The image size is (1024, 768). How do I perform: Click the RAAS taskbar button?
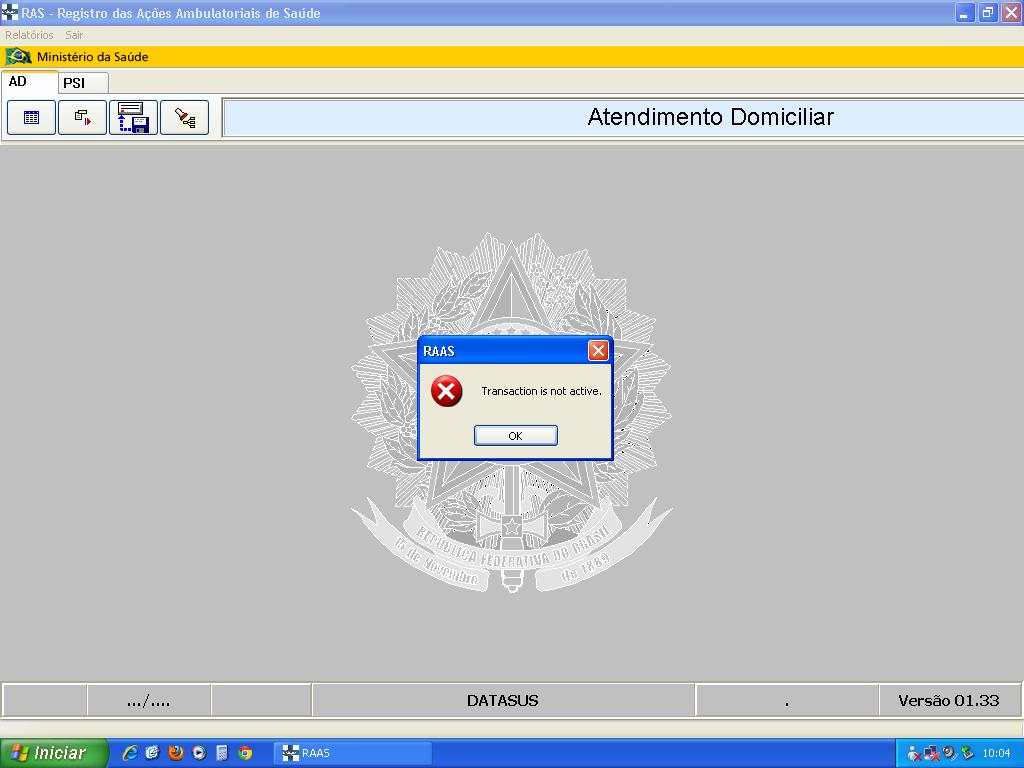(x=352, y=753)
